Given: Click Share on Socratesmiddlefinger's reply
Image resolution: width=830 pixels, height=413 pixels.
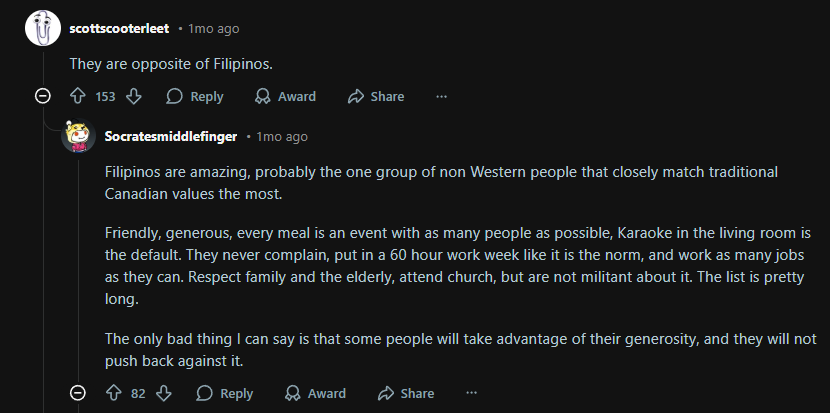Looking at the screenshot, I should click(405, 393).
